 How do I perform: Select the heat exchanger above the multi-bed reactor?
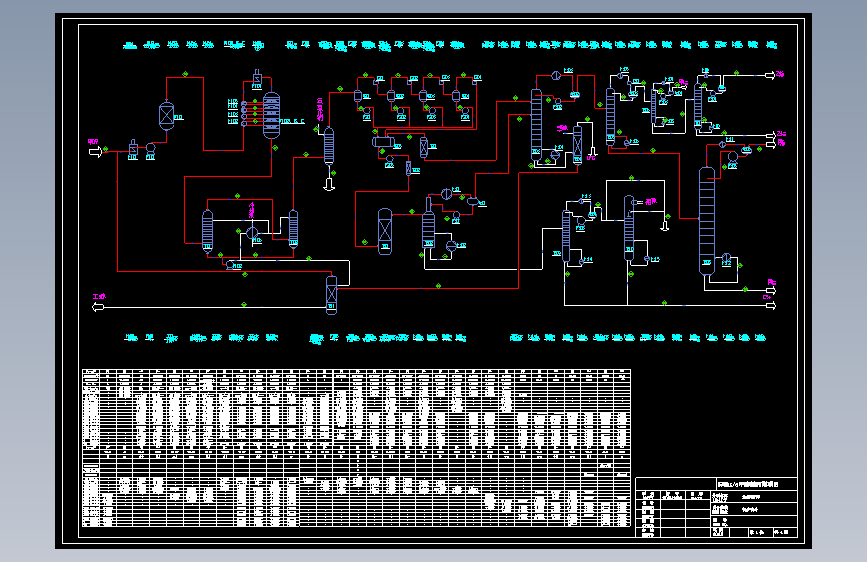point(257,79)
